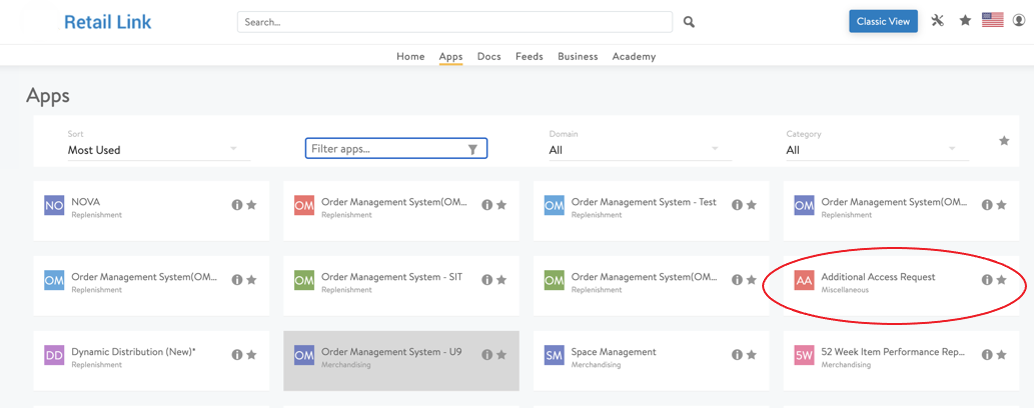Open Order Management System - U9 app
The width and height of the screenshot is (1034, 408).
[401, 361]
